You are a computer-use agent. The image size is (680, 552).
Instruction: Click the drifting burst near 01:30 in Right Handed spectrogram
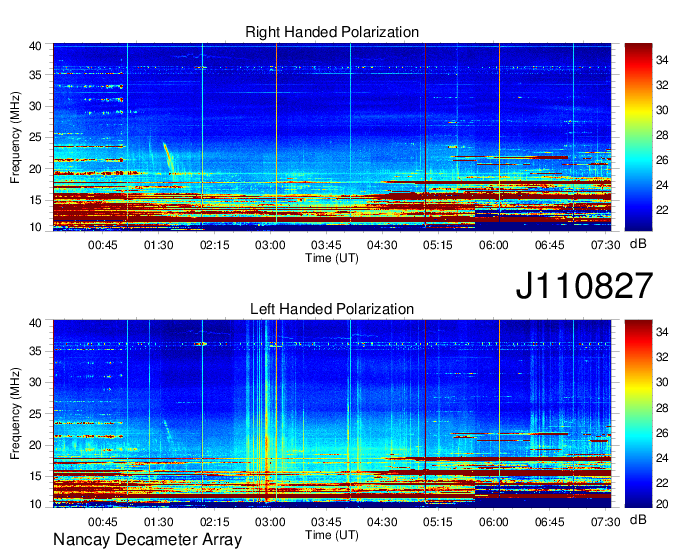[168, 157]
